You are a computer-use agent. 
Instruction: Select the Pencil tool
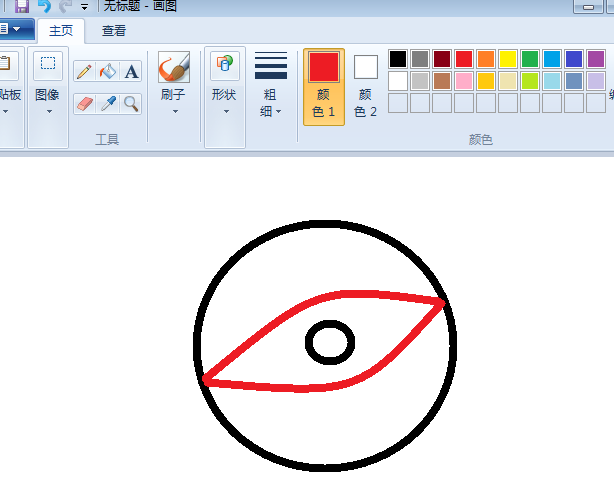click(x=84, y=71)
